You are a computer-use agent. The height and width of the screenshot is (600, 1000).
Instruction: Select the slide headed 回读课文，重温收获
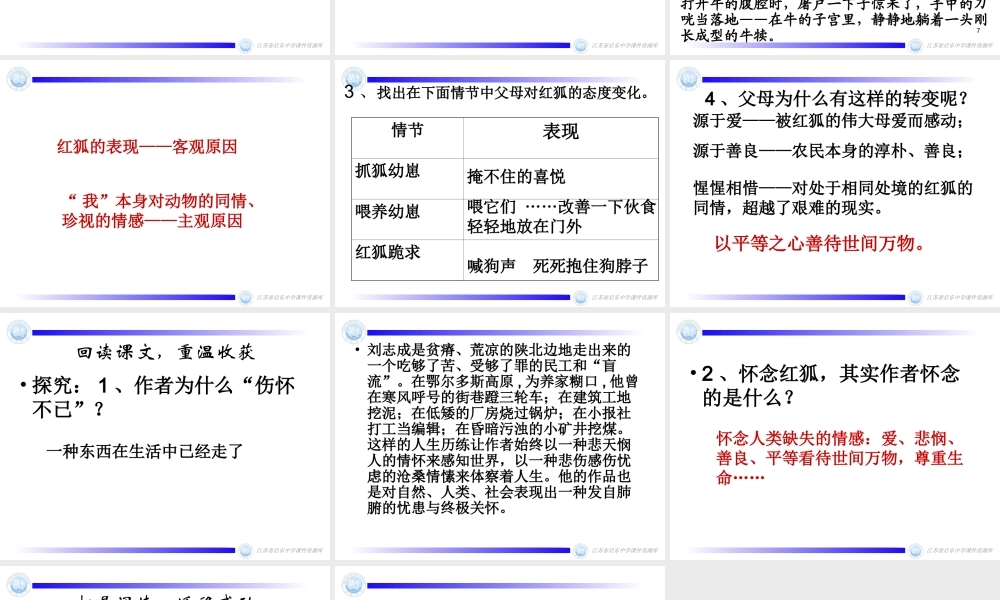(165, 436)
